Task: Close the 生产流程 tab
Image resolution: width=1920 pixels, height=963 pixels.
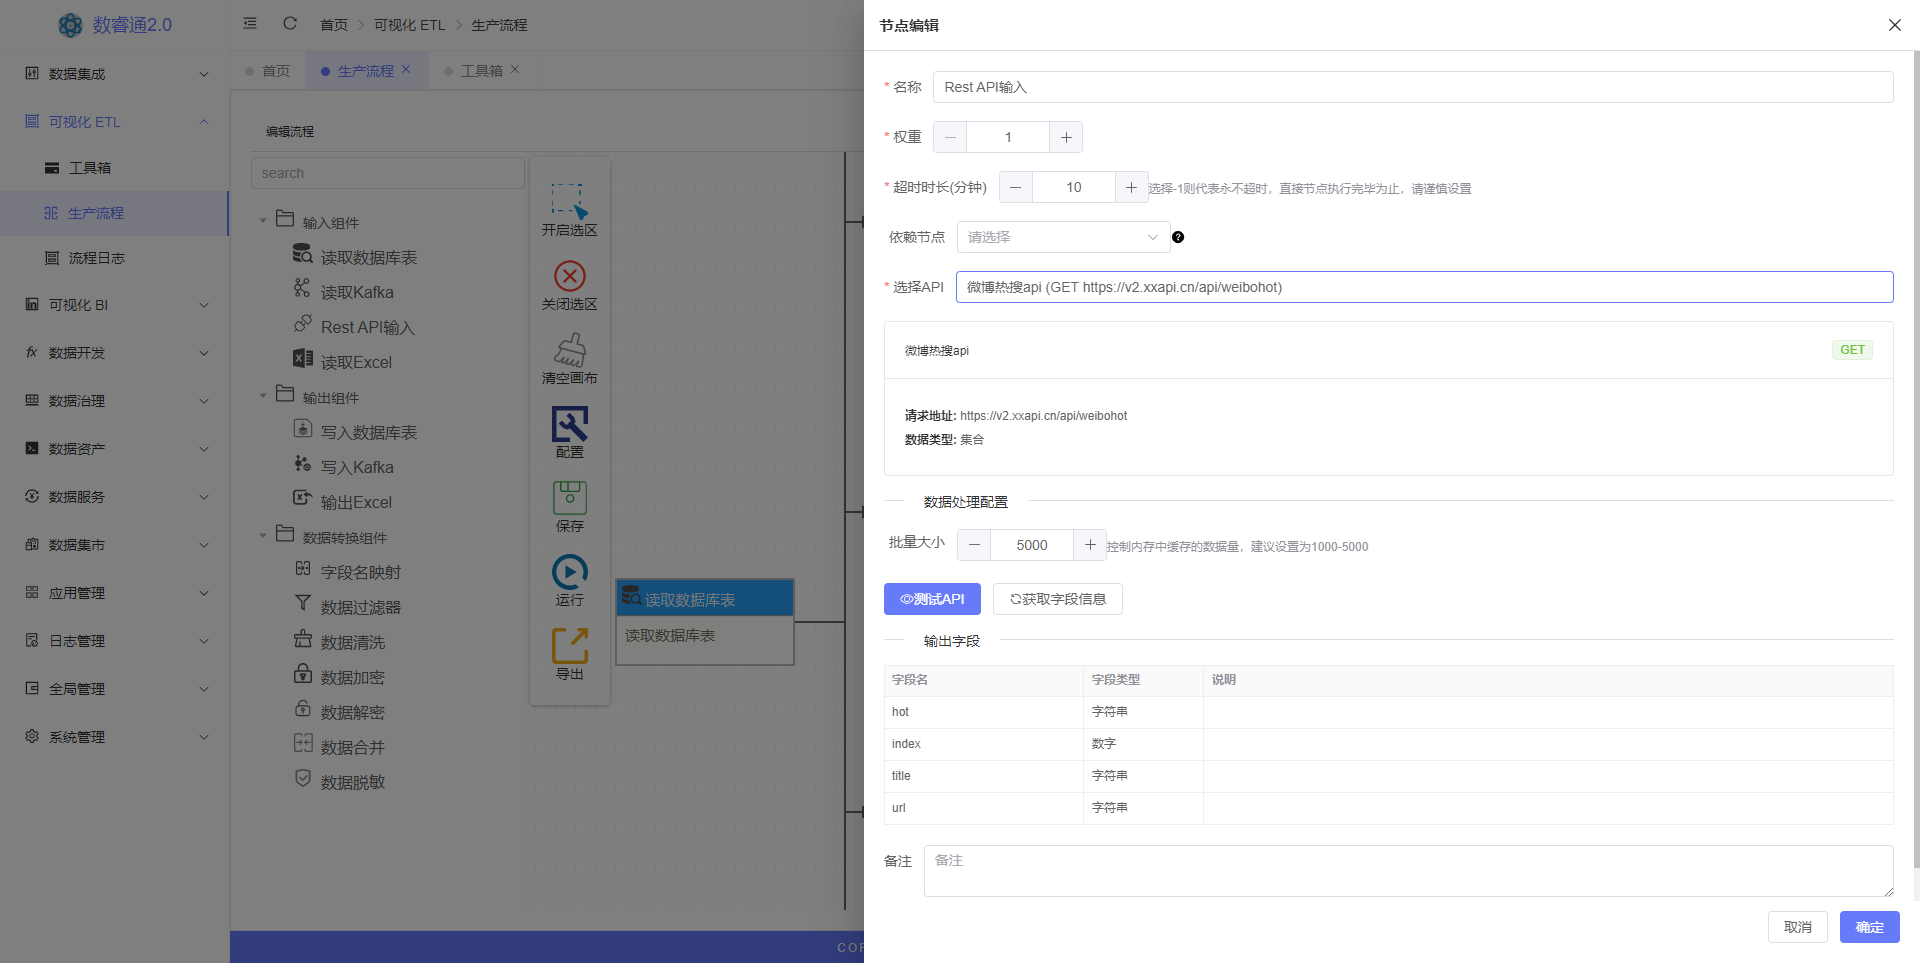Action: click(x=406, y=69)
